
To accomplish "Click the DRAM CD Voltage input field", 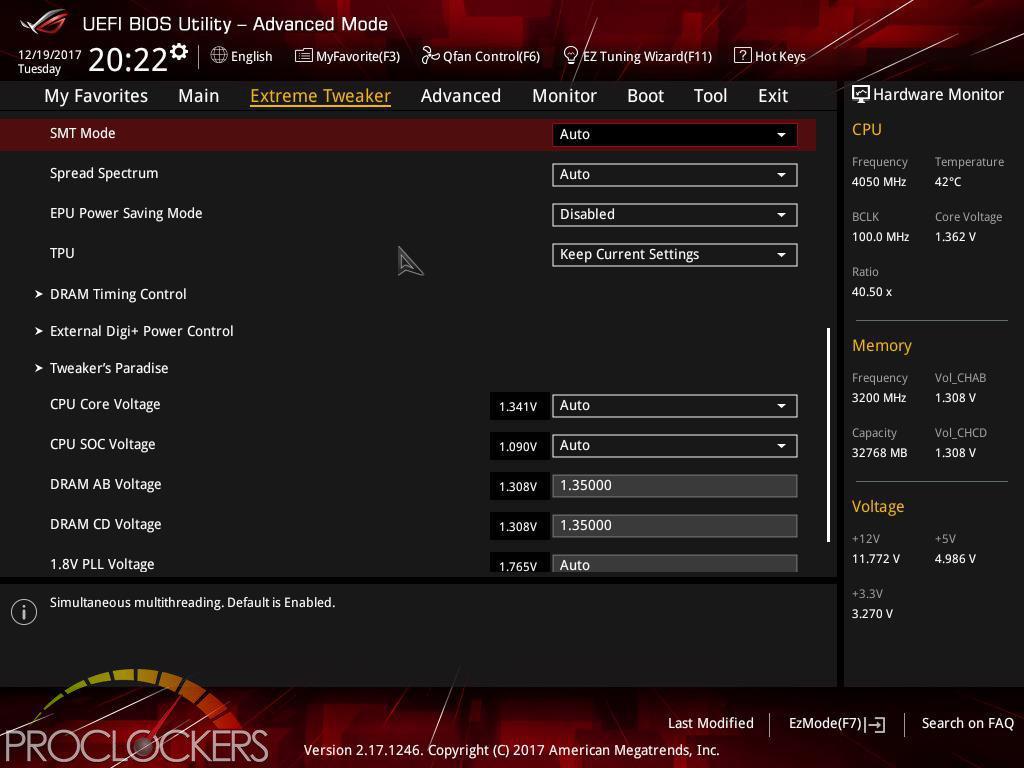I will 675,526.
